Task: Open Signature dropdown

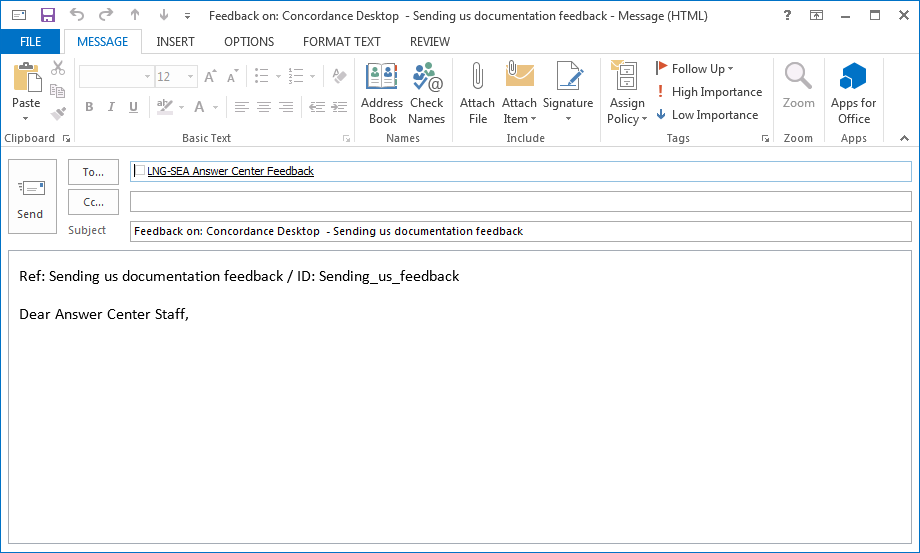Action: (568, 93)
